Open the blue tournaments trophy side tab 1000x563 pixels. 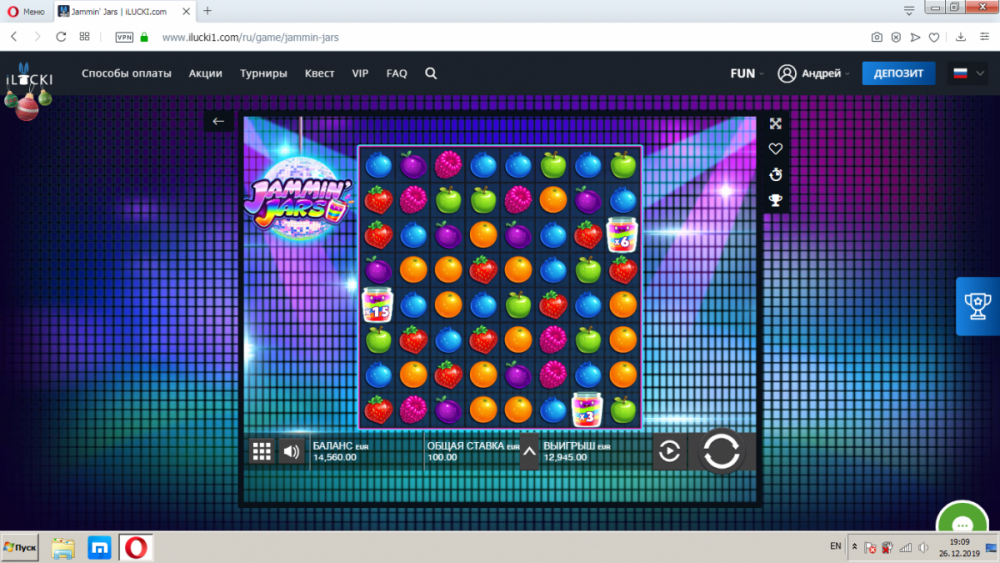(977, 306)
